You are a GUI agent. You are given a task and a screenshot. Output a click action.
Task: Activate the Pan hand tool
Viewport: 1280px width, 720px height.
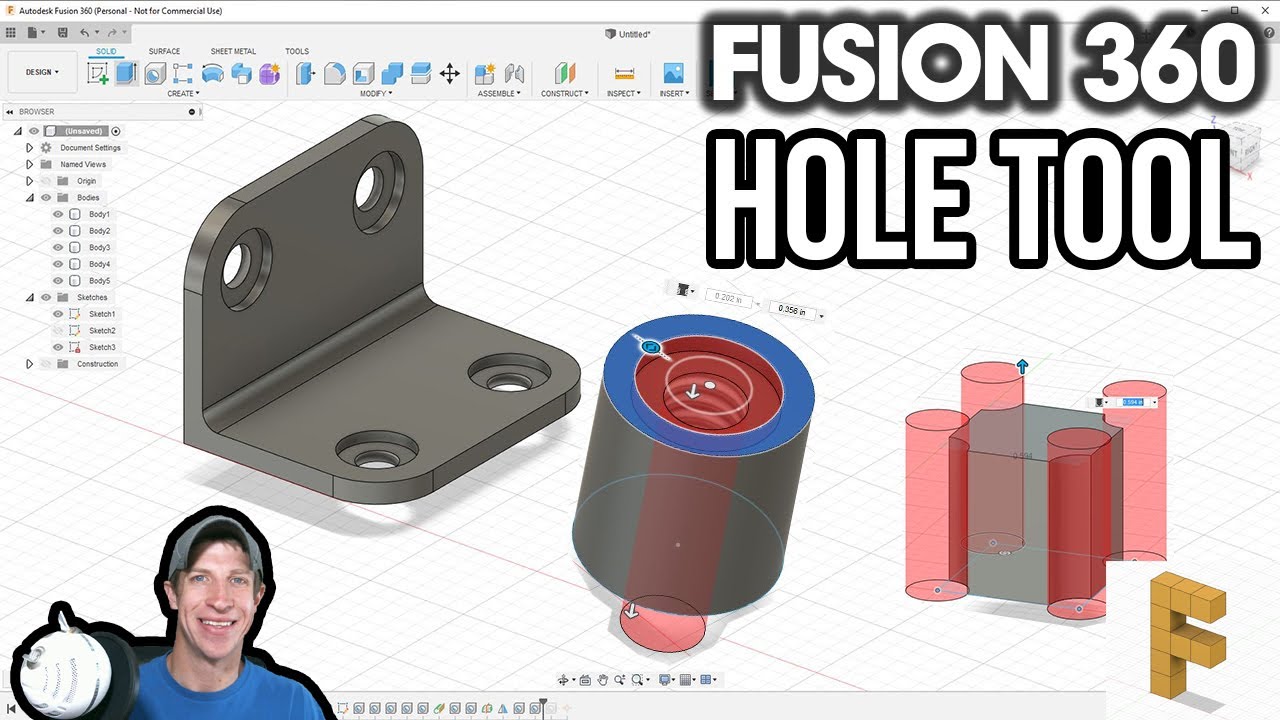point(603,680)
